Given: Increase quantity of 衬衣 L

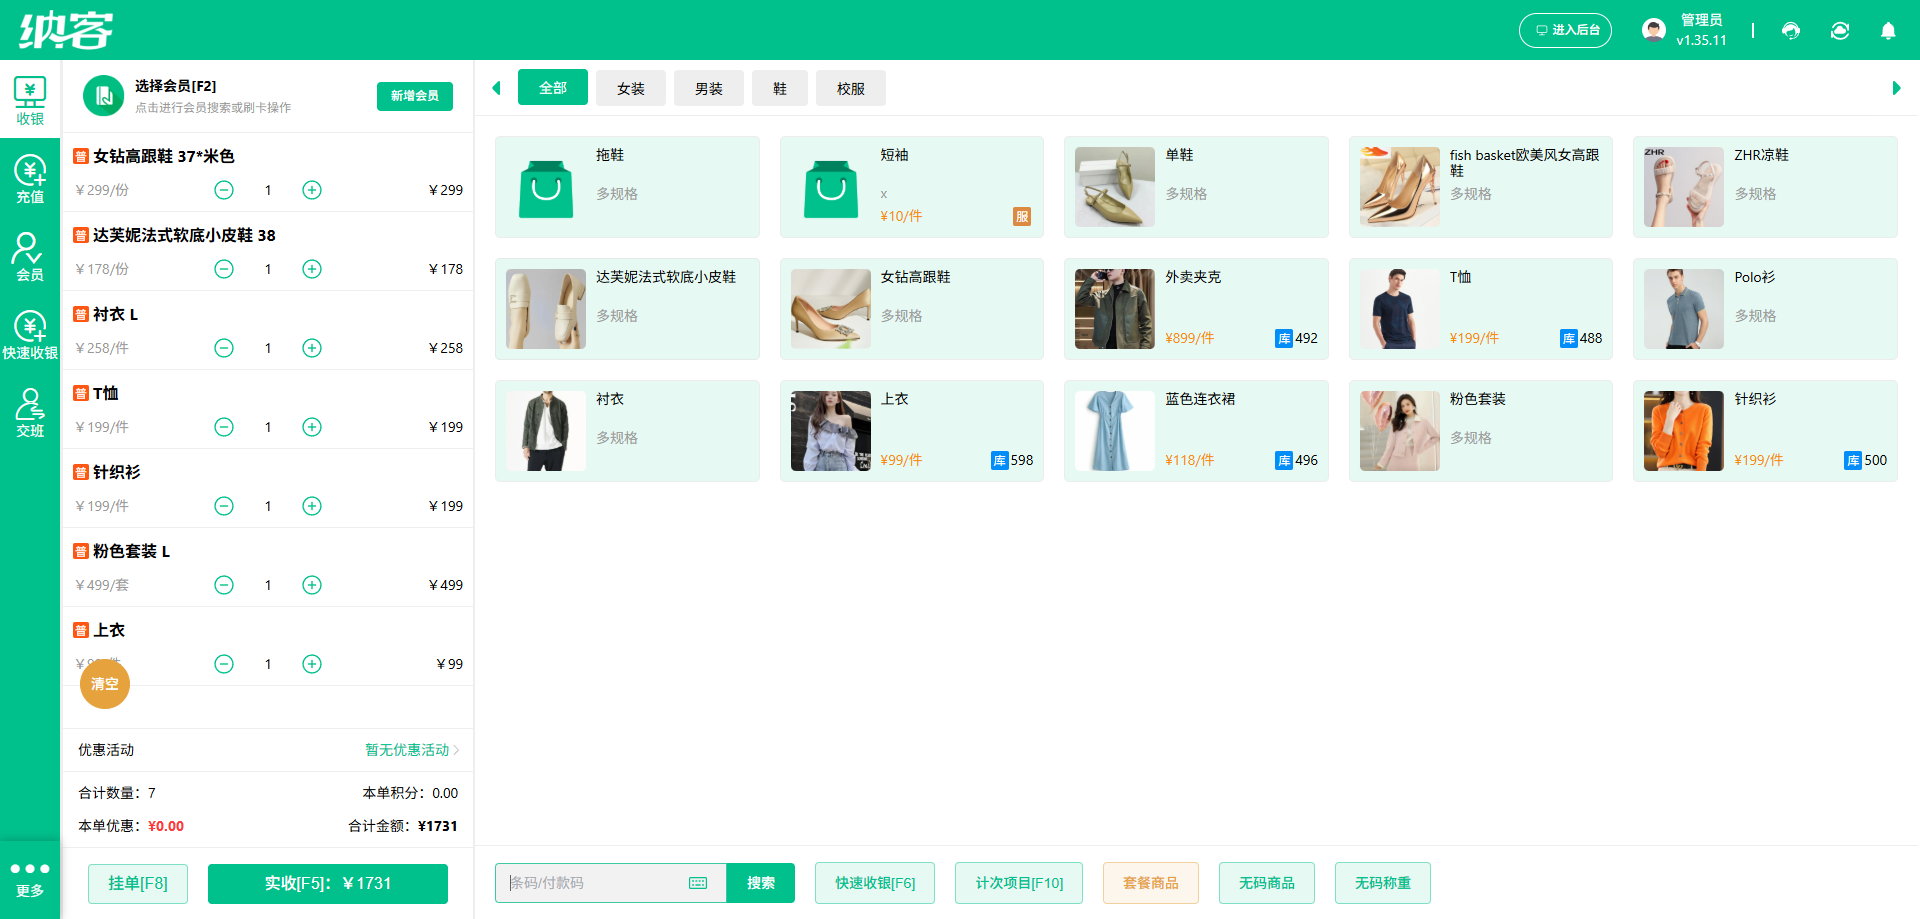Looking at the screenshot, I should [312, 348].
